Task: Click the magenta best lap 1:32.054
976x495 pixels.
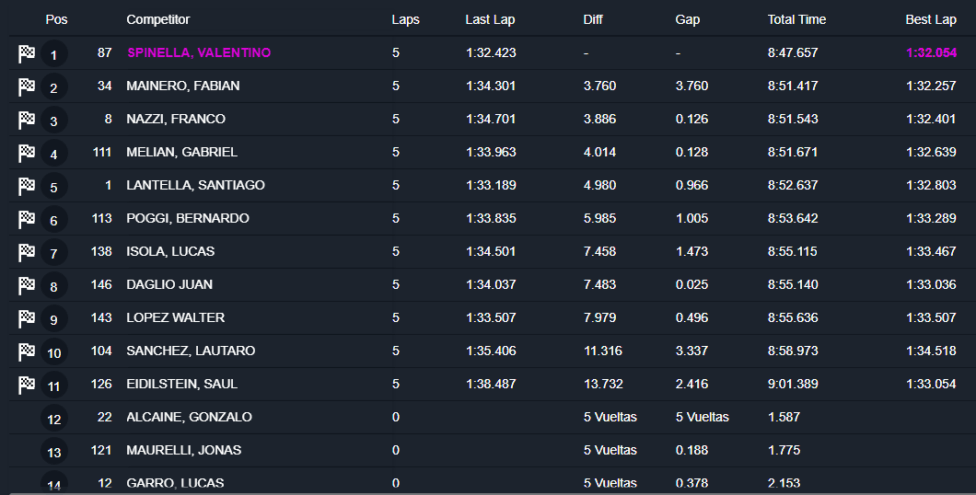Action: pyautogui.click(x=931, y=53)
